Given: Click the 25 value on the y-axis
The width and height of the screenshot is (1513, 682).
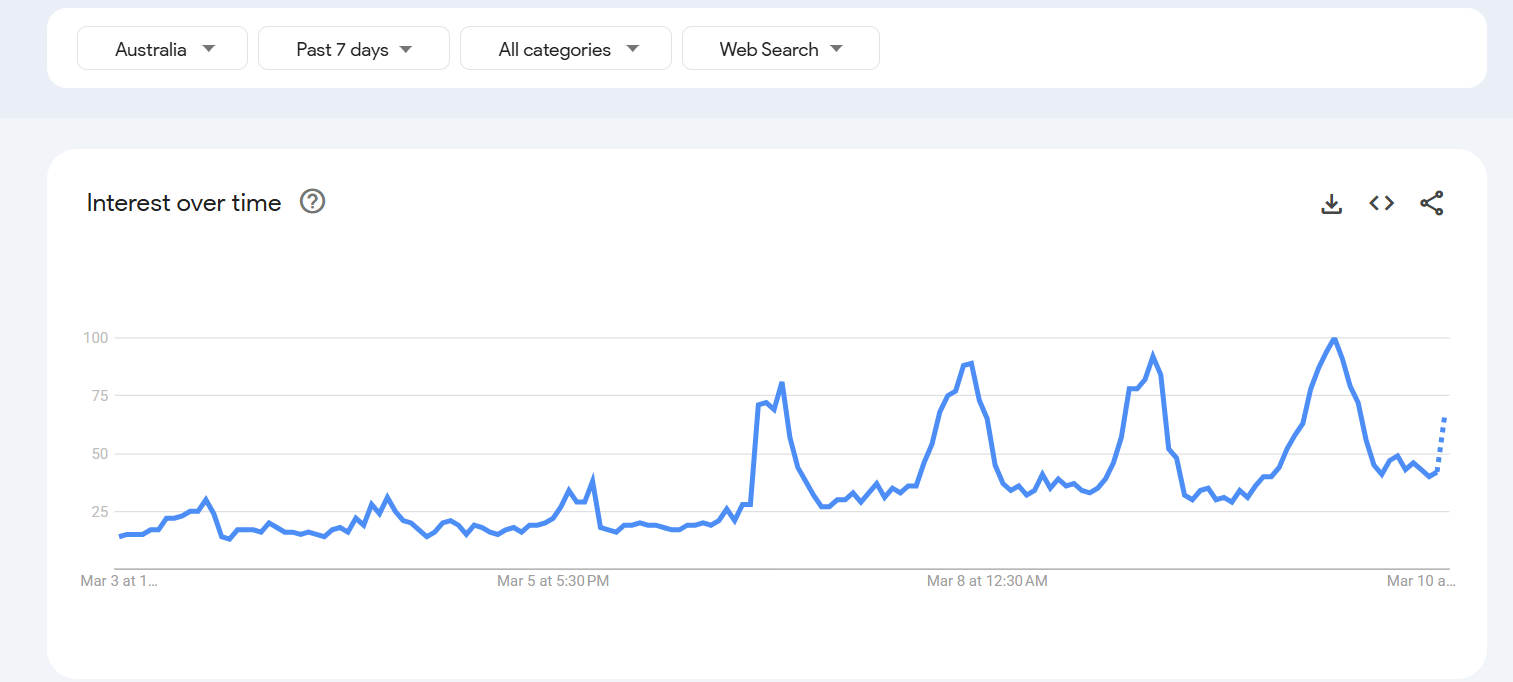Looking at the screenshot, I should [x=97, y=512].
